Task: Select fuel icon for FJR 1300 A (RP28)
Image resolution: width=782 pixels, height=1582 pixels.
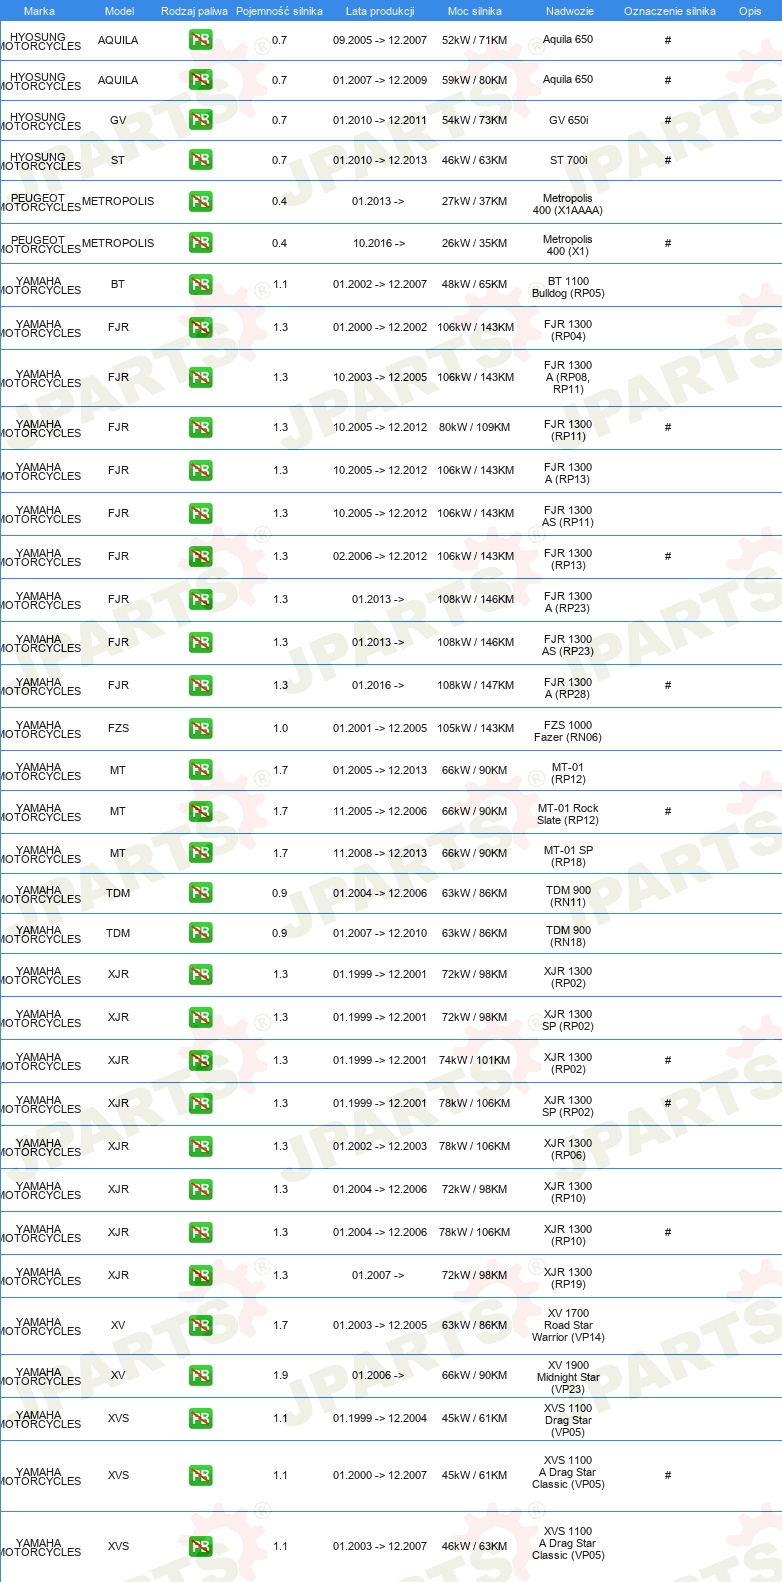Action: 201,686
